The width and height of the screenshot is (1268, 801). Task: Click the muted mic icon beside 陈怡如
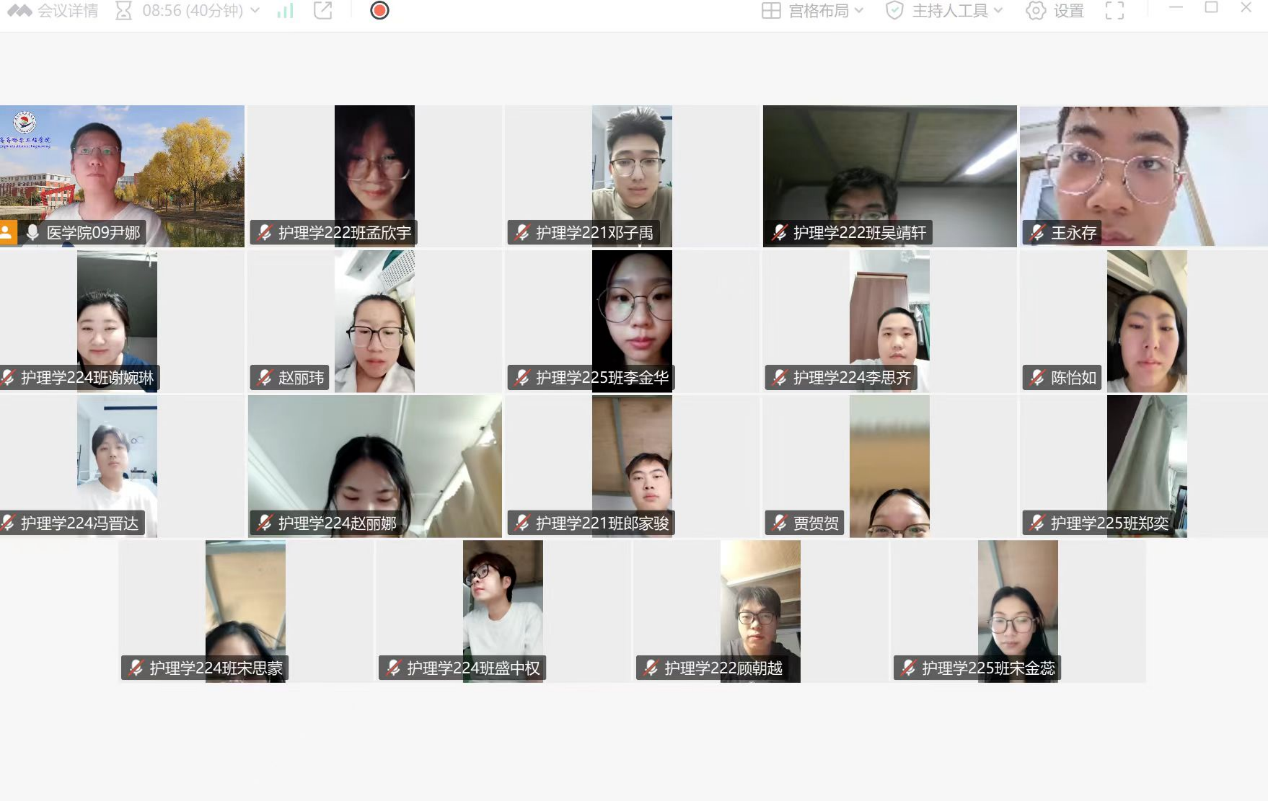[x=1038, y=378]
